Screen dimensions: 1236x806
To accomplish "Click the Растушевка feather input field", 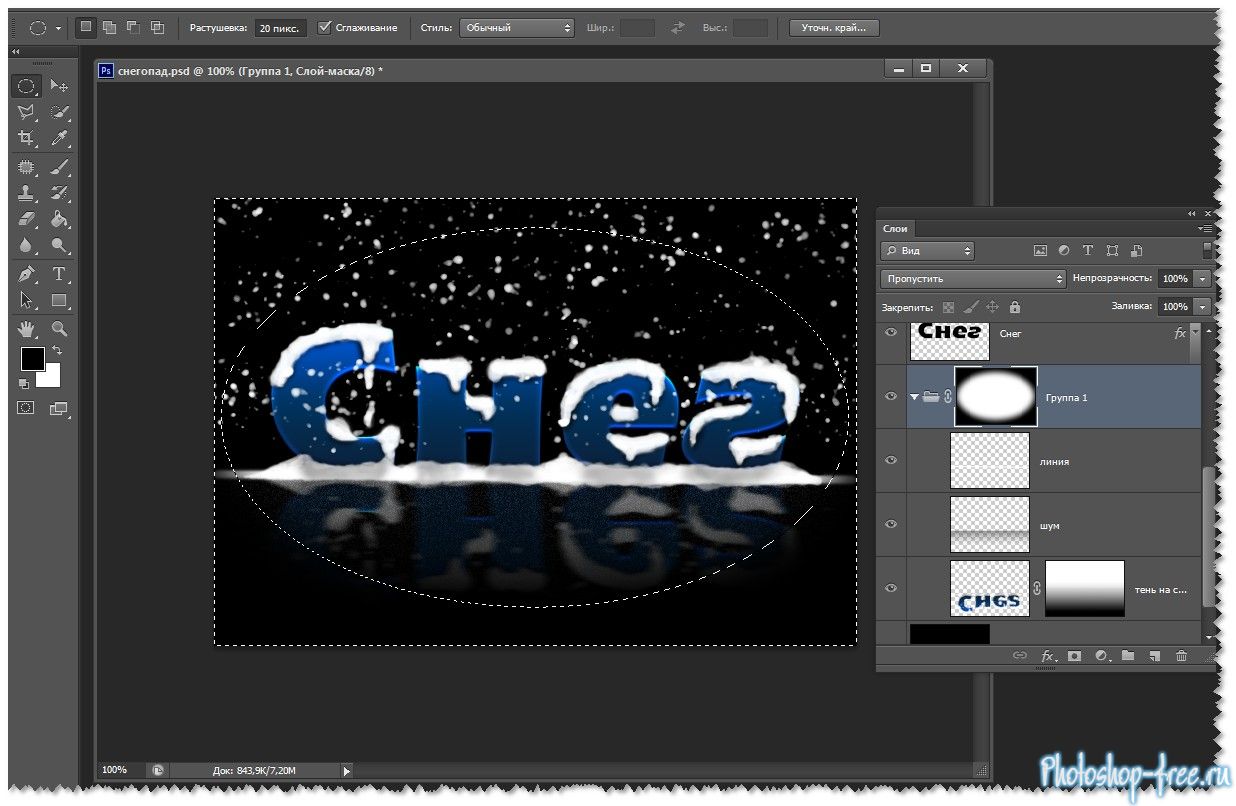I will click(280, 28).
